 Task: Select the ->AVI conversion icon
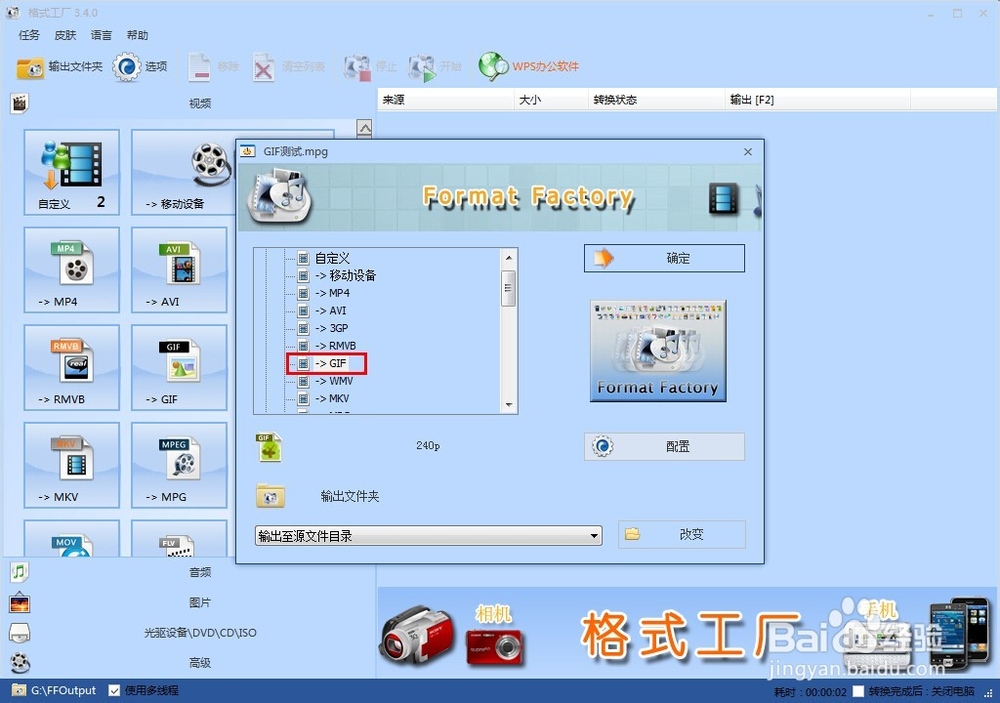[x=179, y=270]
